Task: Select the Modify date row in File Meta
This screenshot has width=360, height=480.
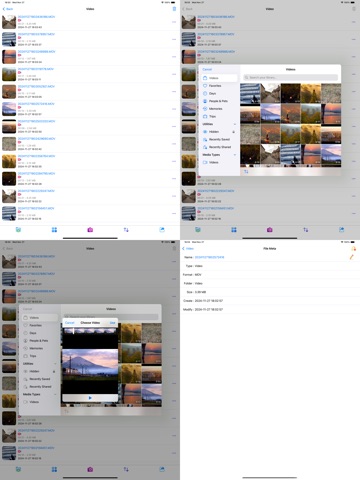Action: [x=270, y=309]
